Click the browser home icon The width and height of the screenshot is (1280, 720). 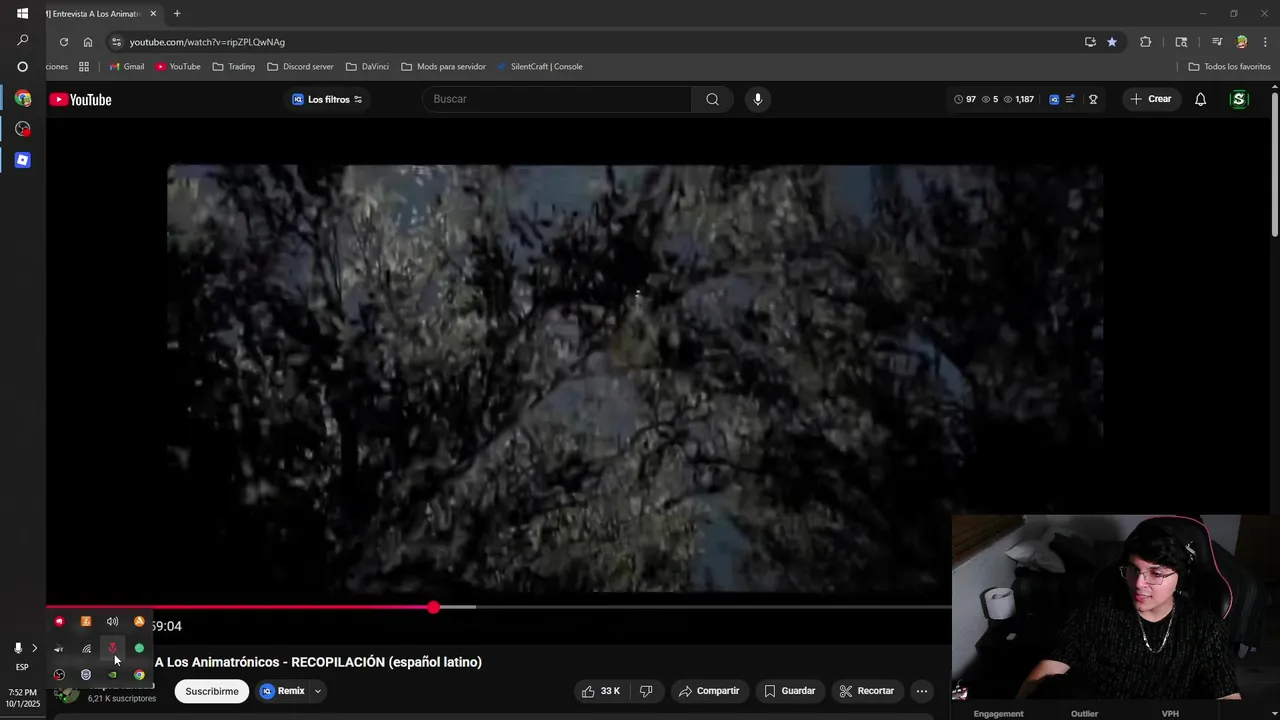88,42
